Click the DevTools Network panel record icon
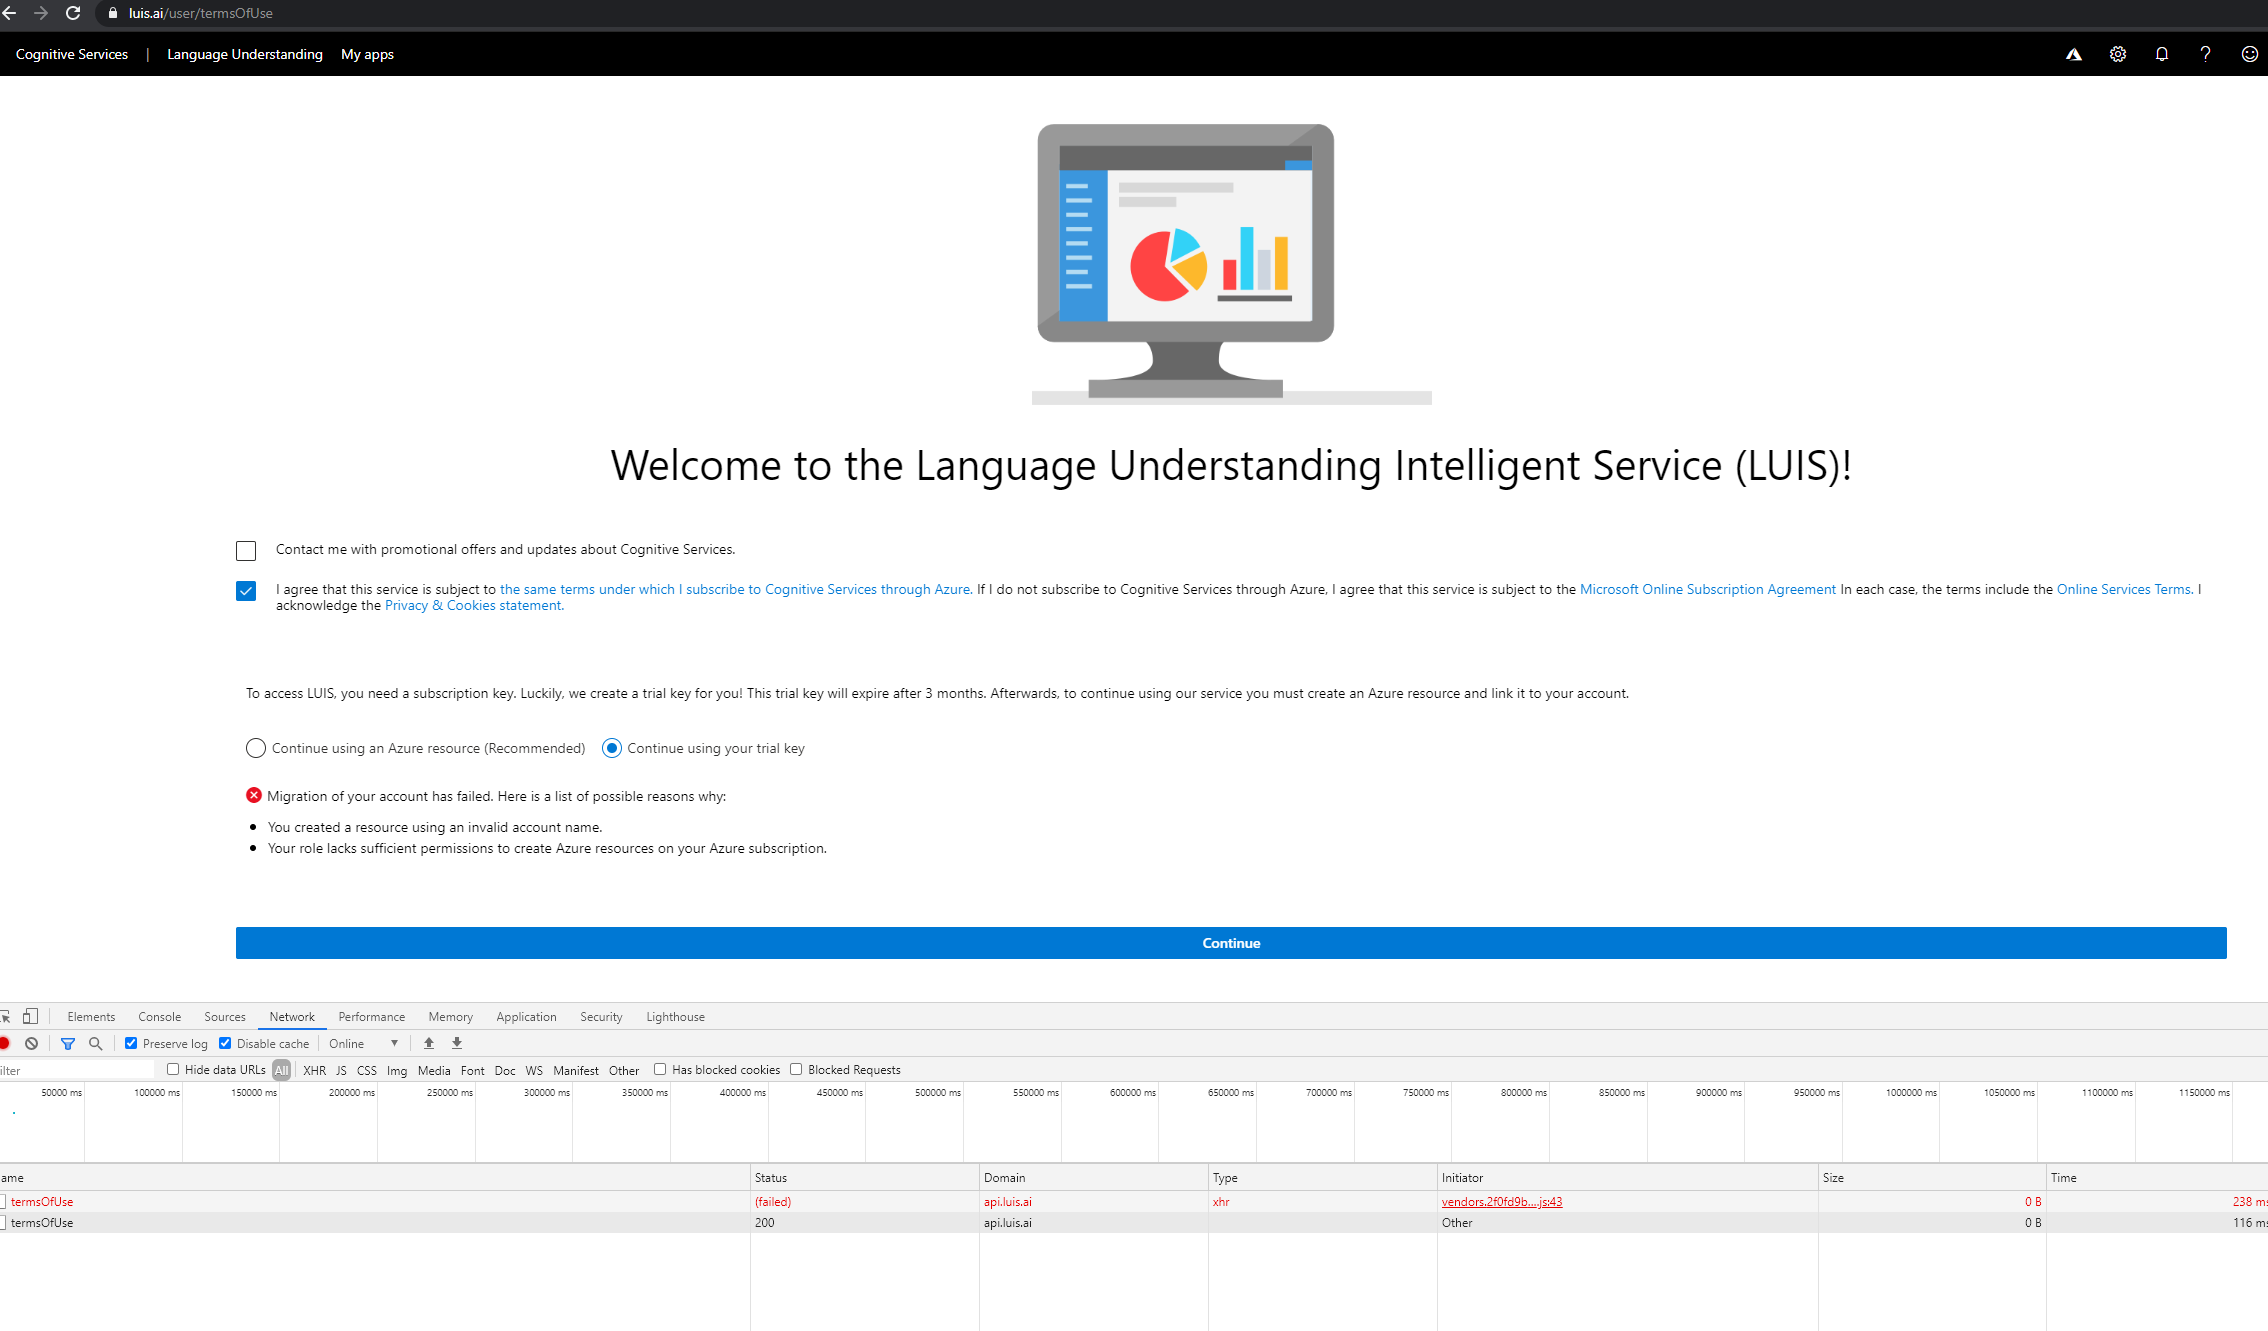The image size is (2268, 1331). point(6,1043)
